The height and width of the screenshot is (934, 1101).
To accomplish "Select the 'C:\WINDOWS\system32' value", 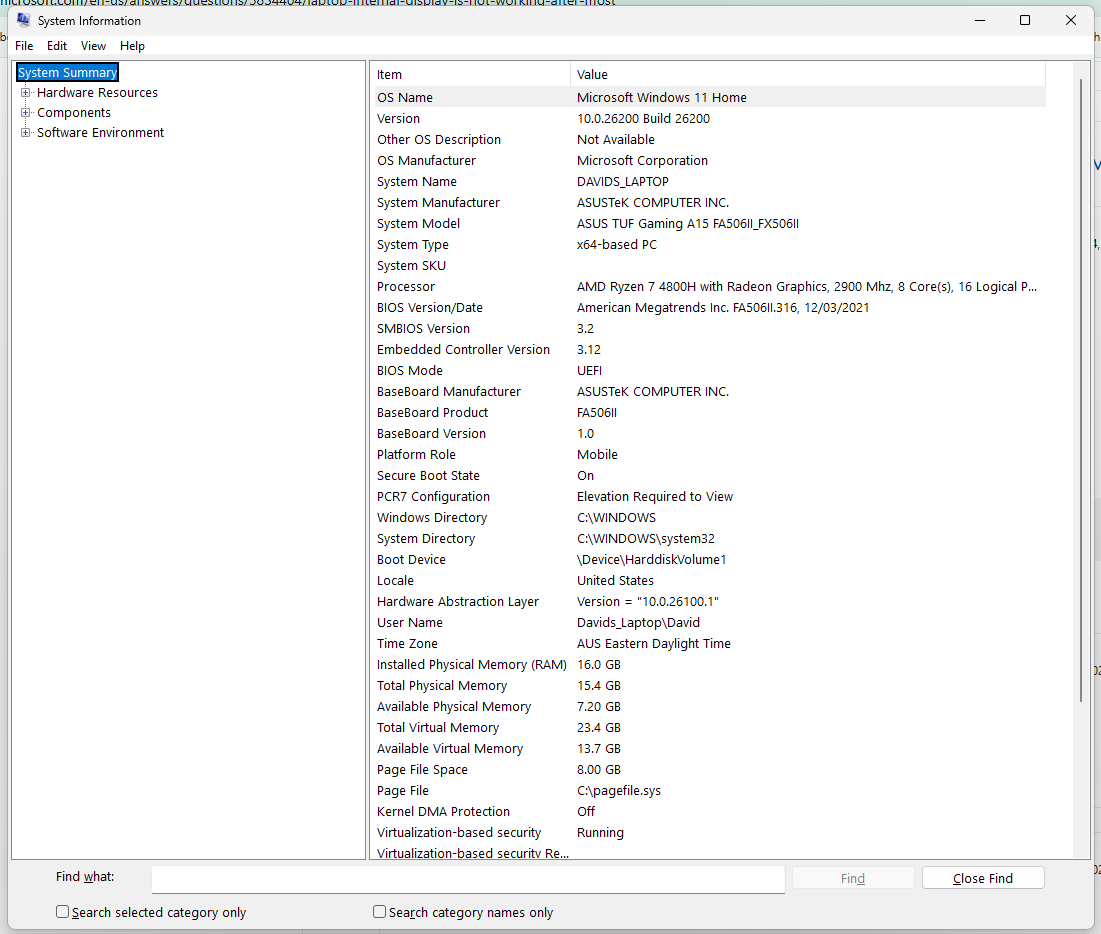I will click(646, 539).
